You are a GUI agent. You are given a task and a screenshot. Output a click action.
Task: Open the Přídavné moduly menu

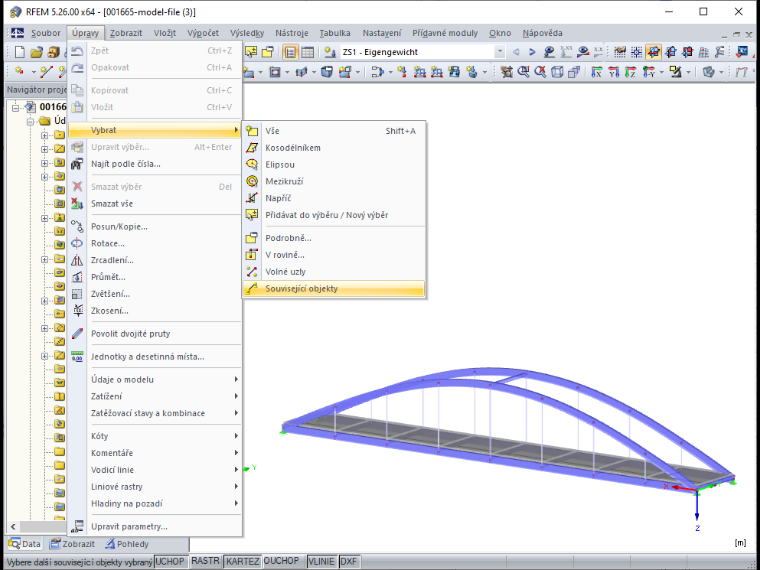point(445,33)
